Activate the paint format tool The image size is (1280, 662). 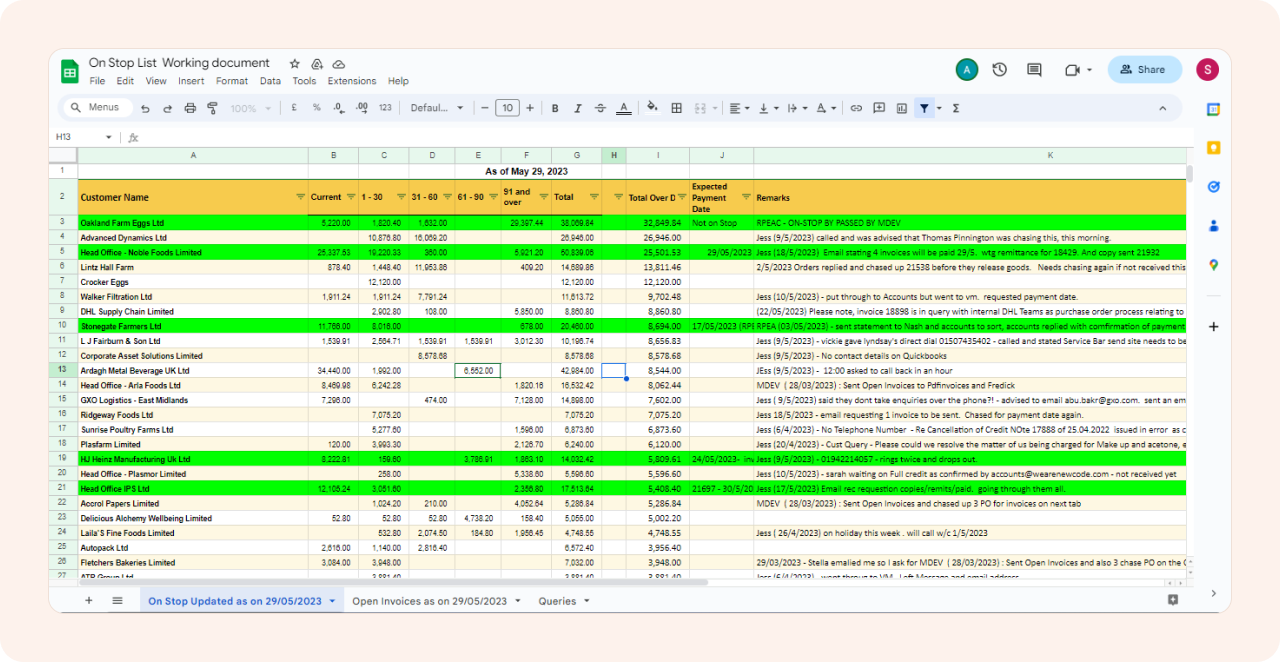pos(212,108)
